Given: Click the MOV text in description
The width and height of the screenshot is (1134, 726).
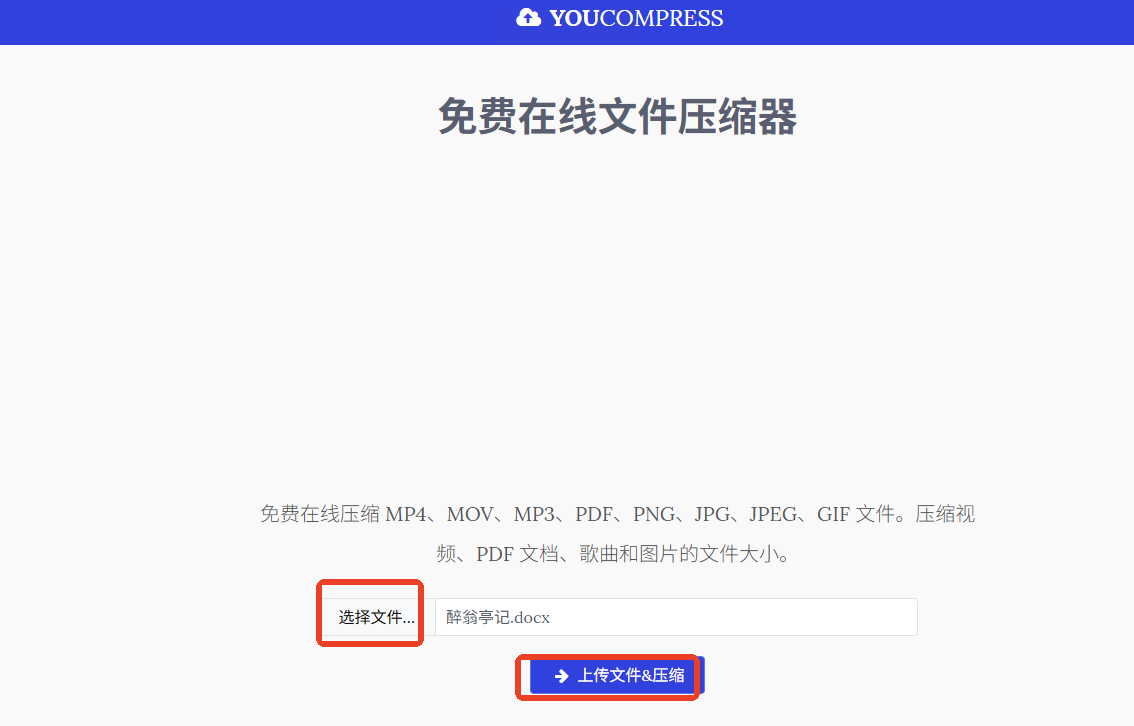Looking at the screenshot, I should [470, 514].
